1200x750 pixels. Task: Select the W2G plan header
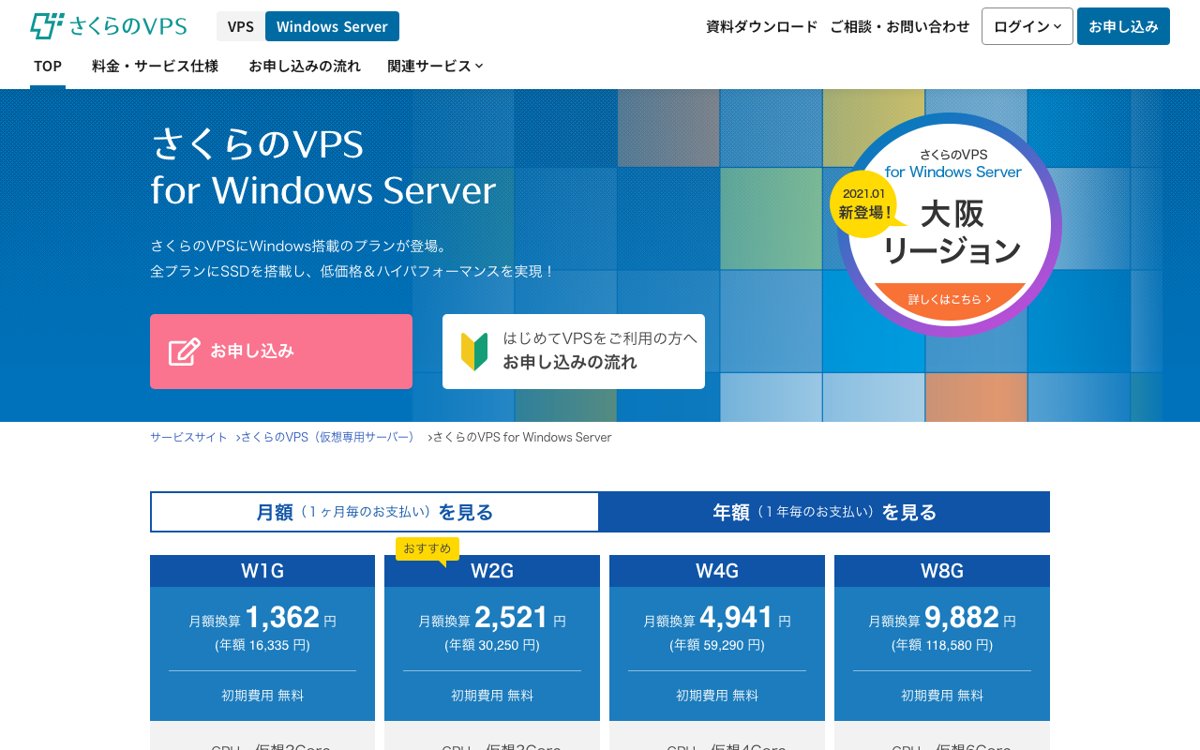point(492,571)
